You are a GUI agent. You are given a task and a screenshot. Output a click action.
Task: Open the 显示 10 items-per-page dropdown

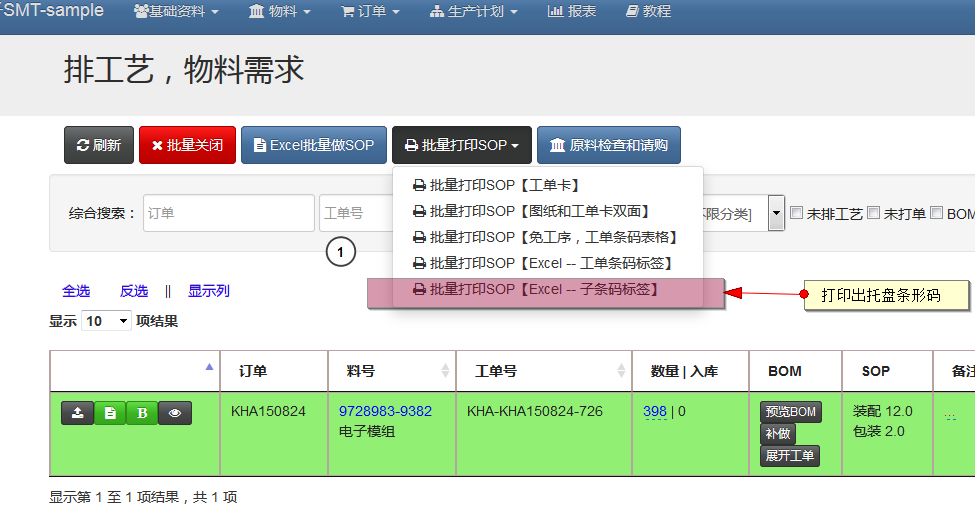pyautogui.click(x=106, y=321)
